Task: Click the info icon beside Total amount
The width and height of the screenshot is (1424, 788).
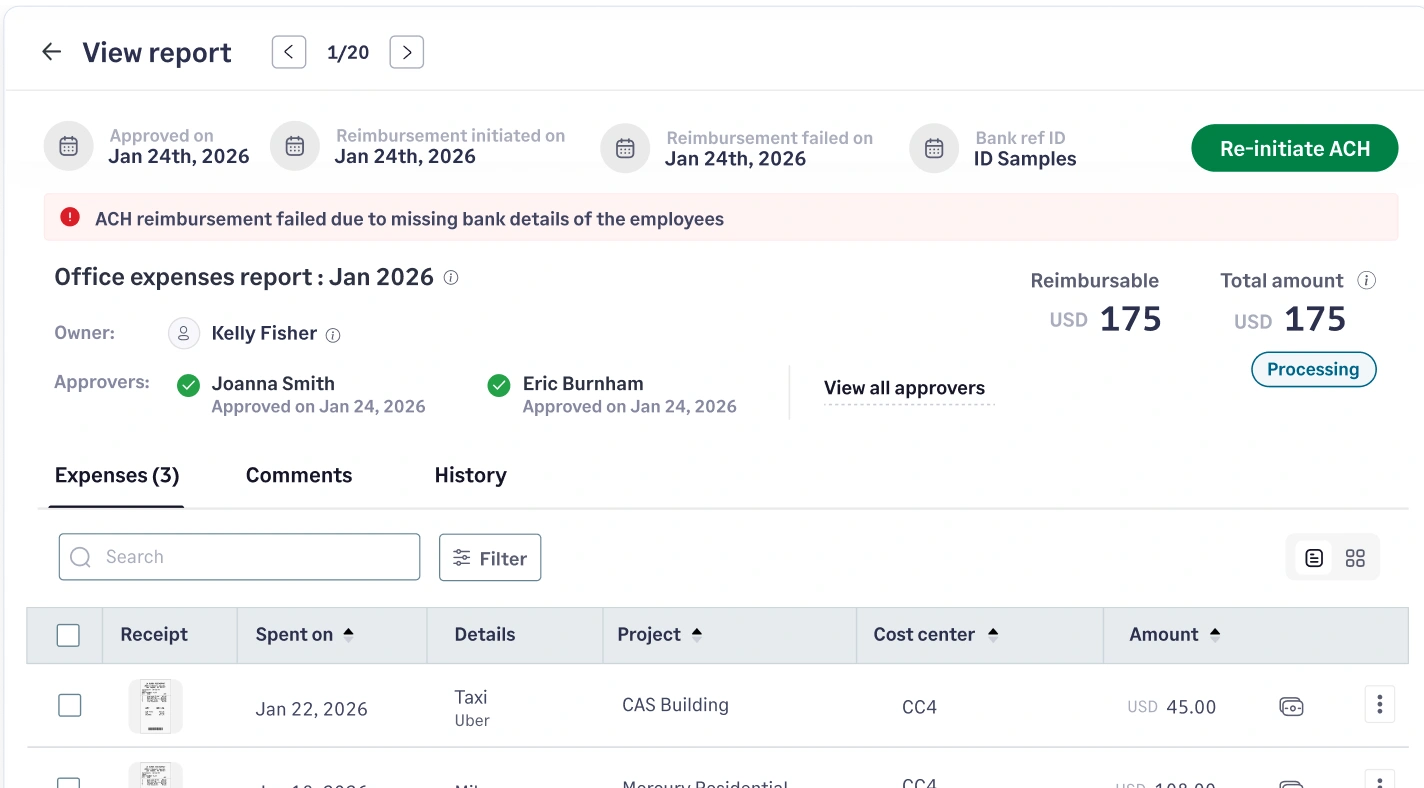Action: pos(1366,281)
